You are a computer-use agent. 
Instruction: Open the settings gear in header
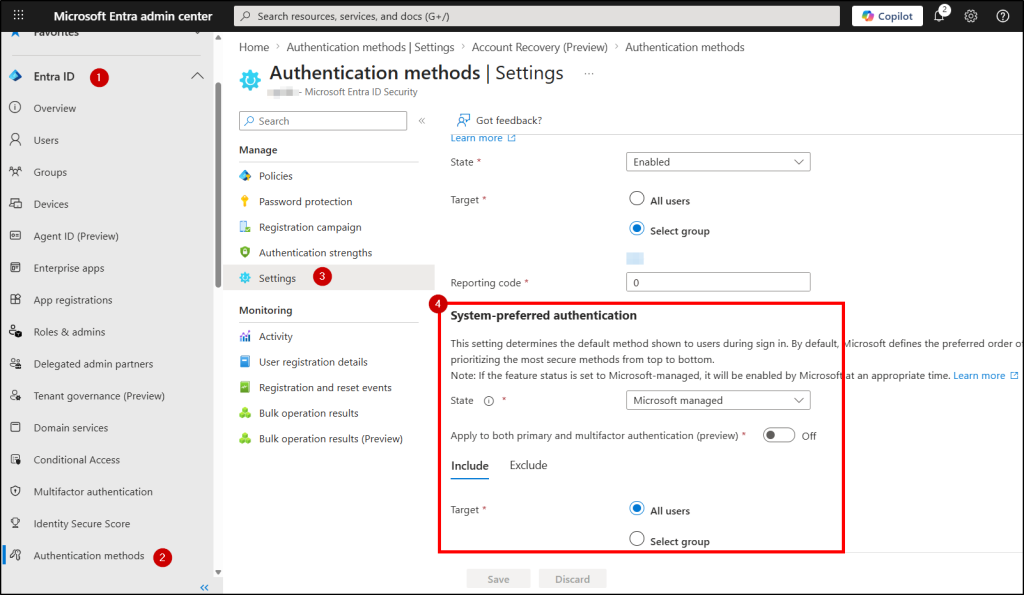click(970, 16)
